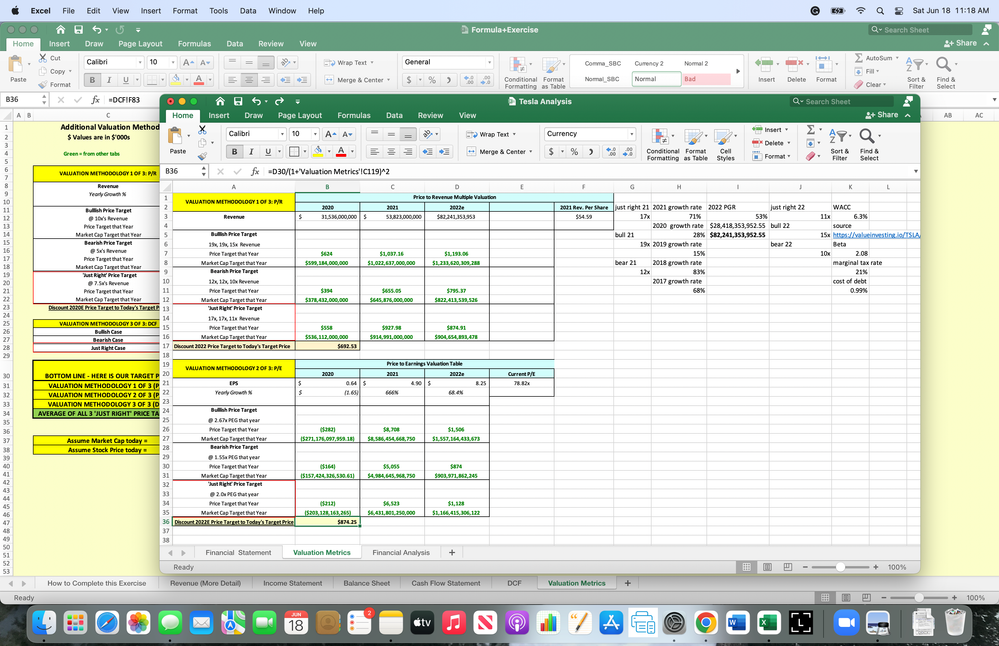
Task: Toggle Bold formatting on the selected cell
Action: click(233, 151)
